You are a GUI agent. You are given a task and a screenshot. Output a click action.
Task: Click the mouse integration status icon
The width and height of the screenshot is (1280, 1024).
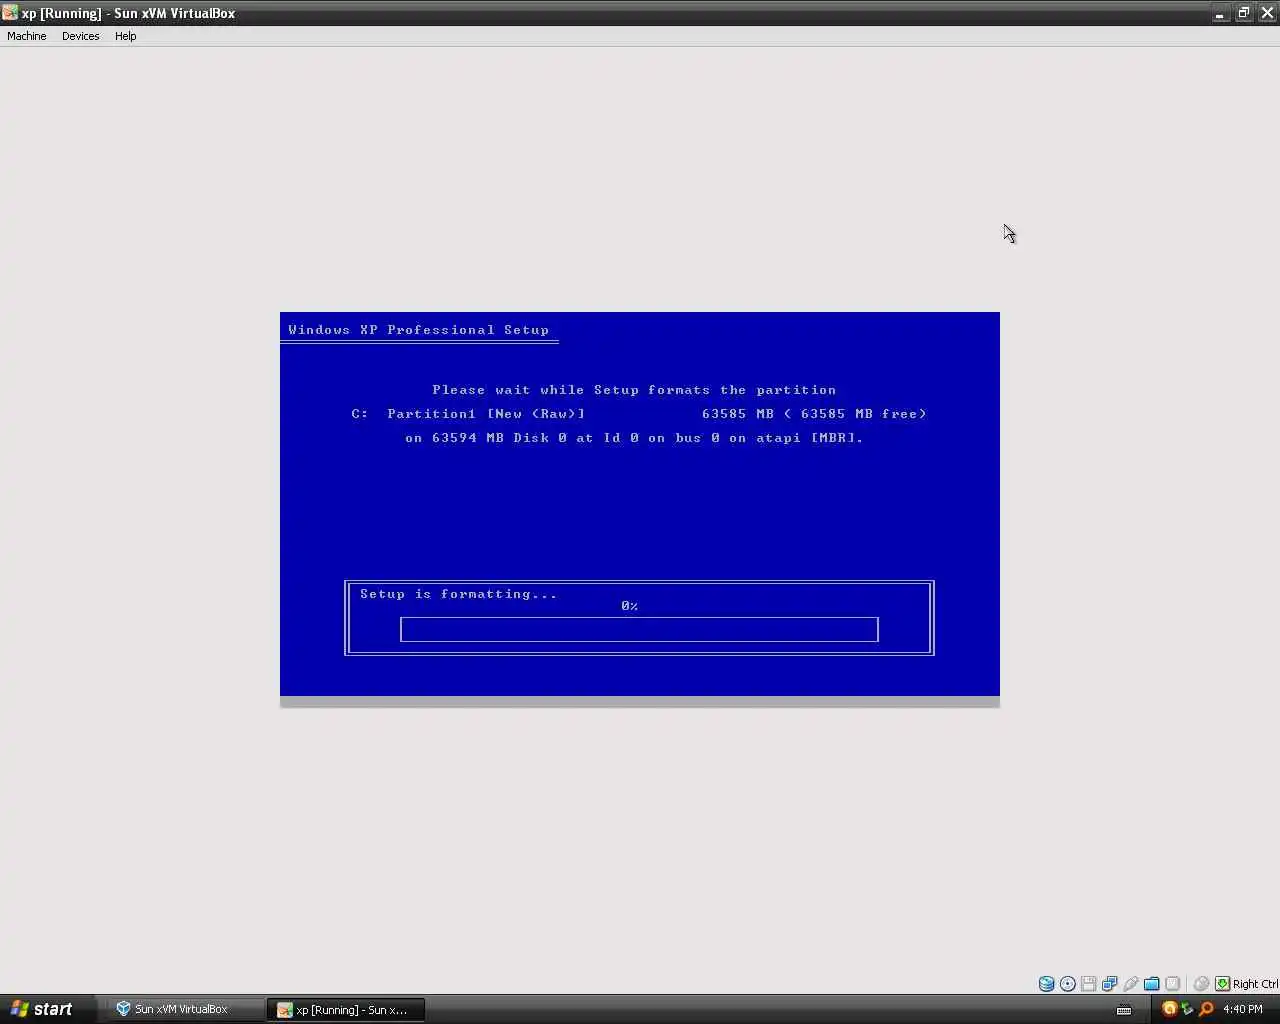pyautogui.click(x=1202, y=984)
